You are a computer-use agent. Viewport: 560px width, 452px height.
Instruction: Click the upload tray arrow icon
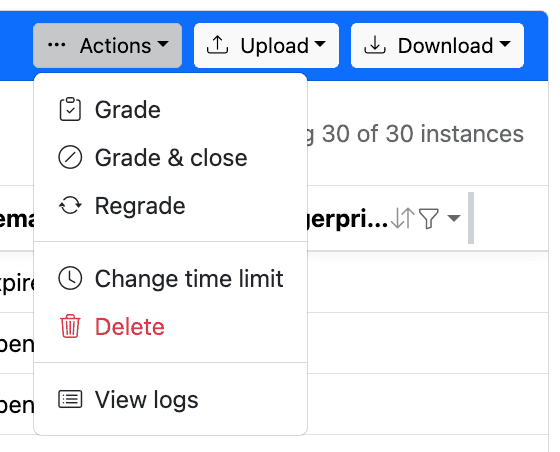217,45
